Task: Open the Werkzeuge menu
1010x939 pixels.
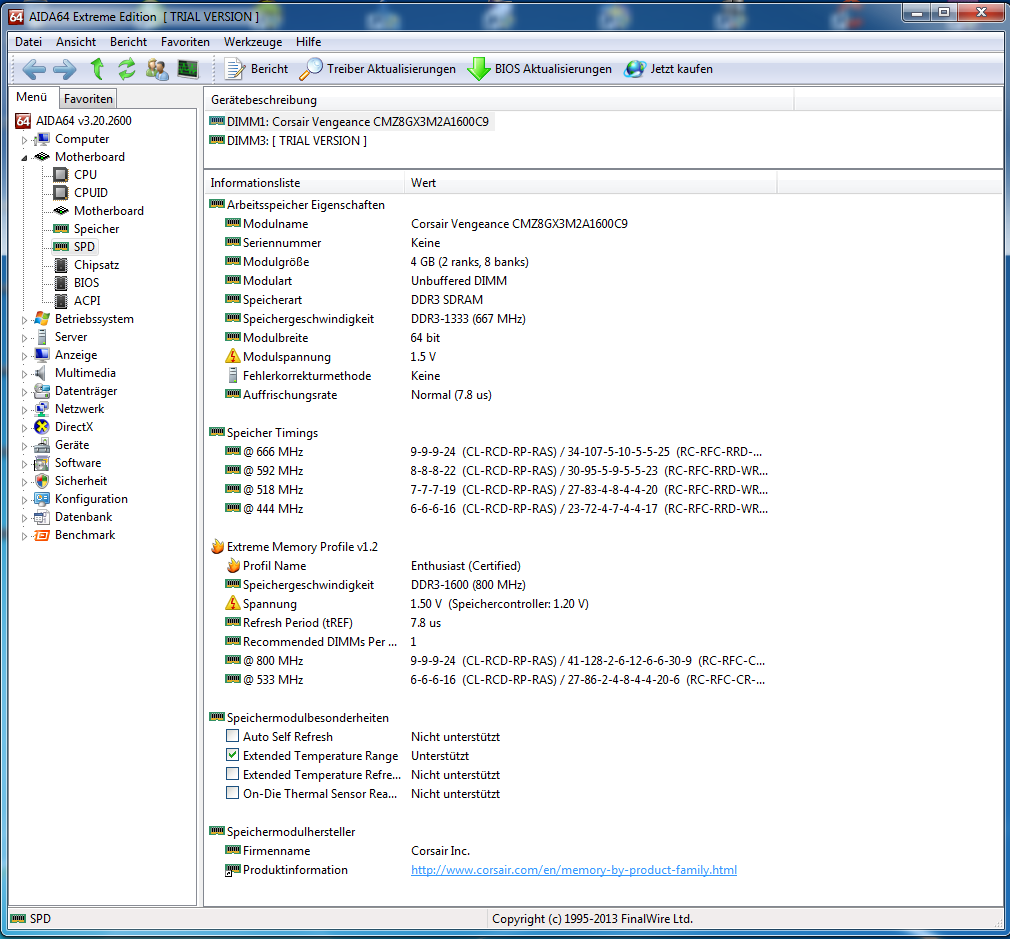Action: tap(253, 42)
